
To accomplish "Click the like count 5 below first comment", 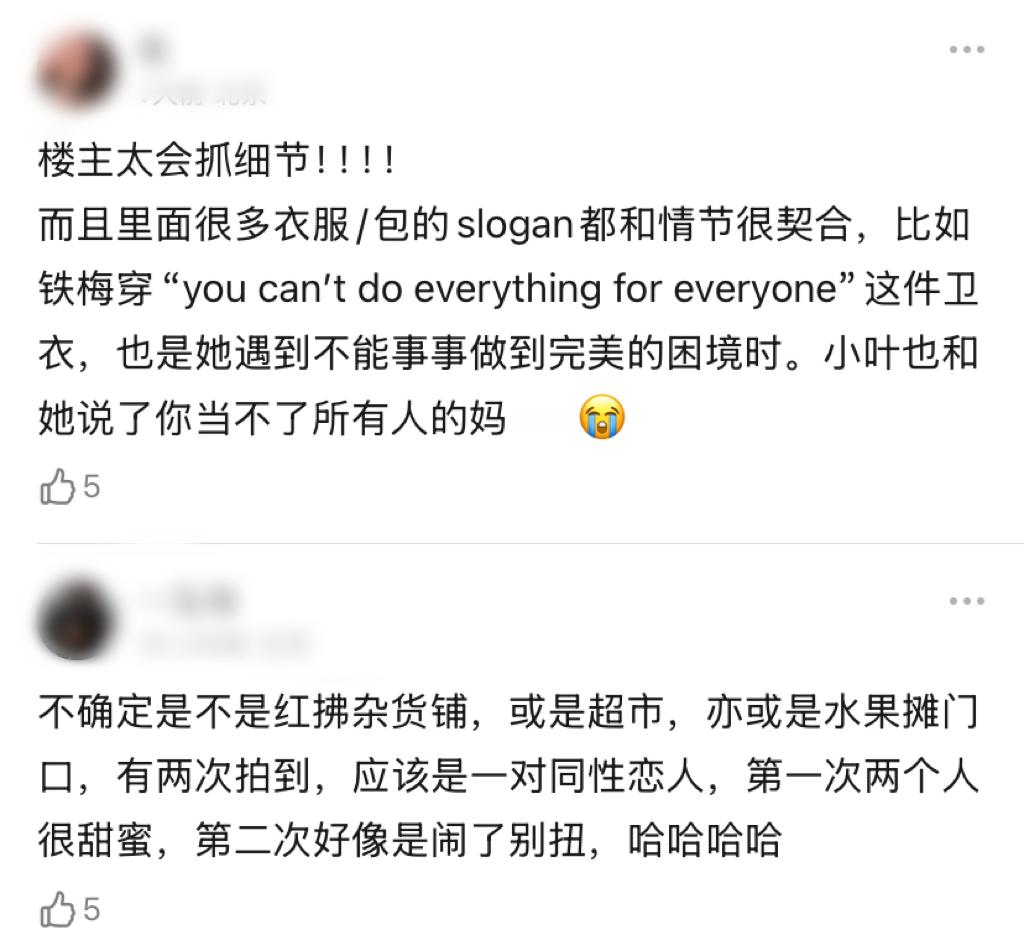I will 91,487.
